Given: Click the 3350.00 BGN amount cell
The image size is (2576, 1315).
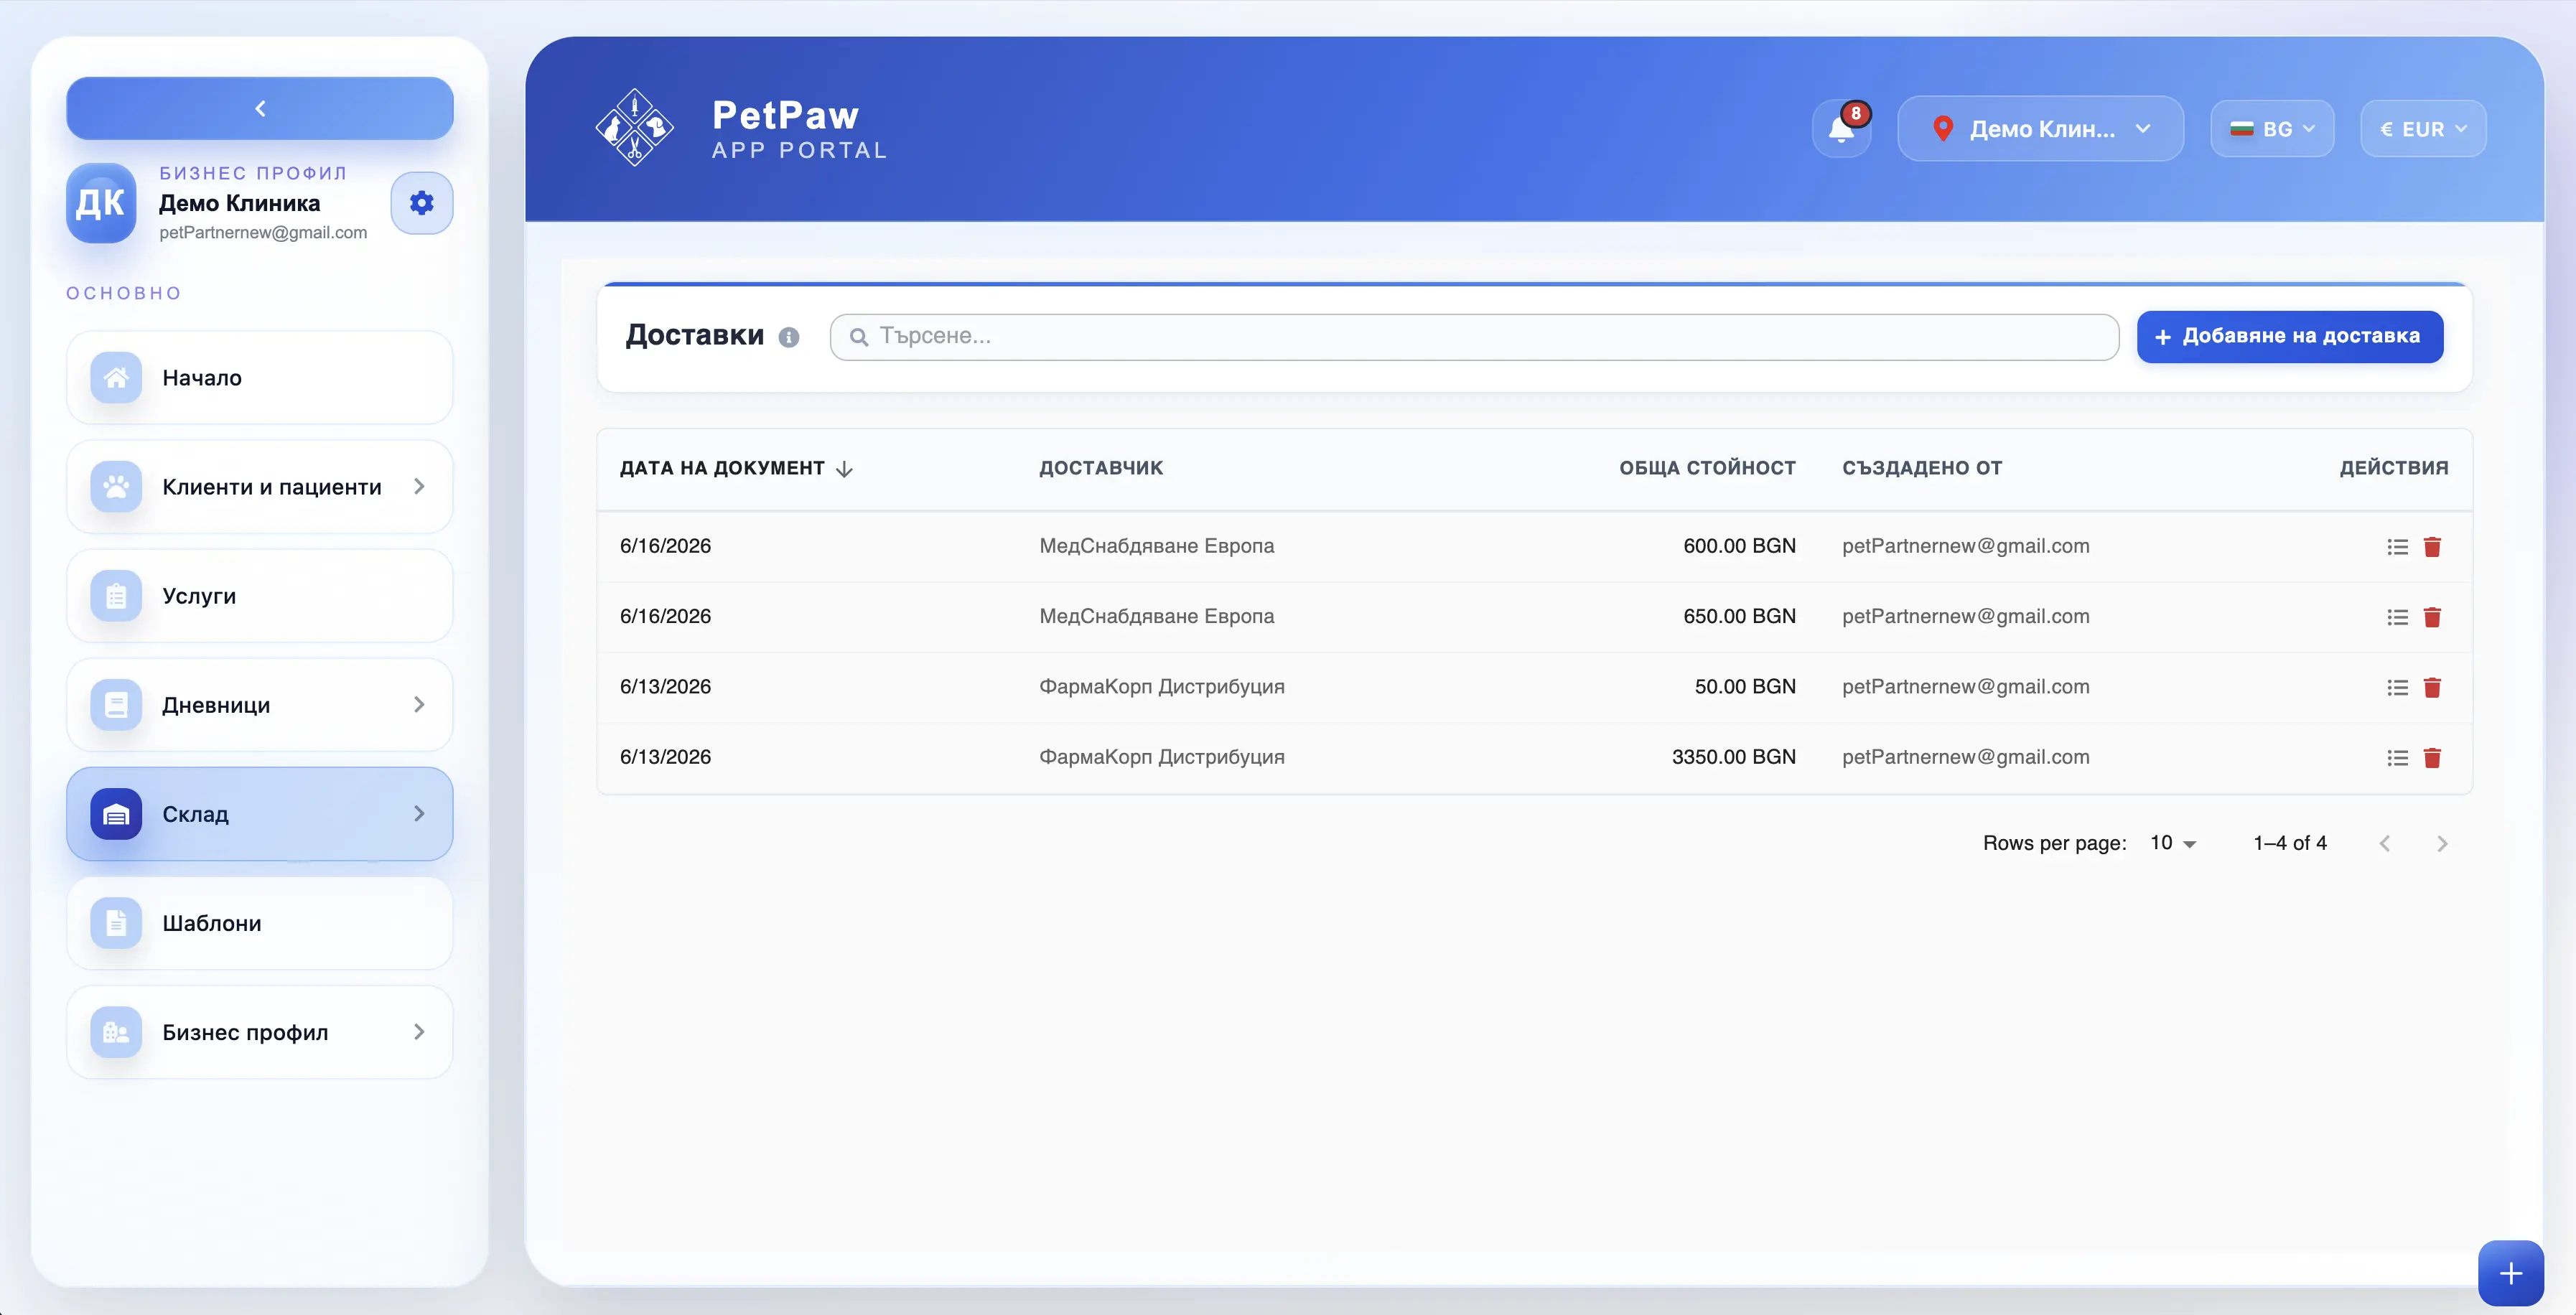Looking at the screenshot, I should (1733, 757).
